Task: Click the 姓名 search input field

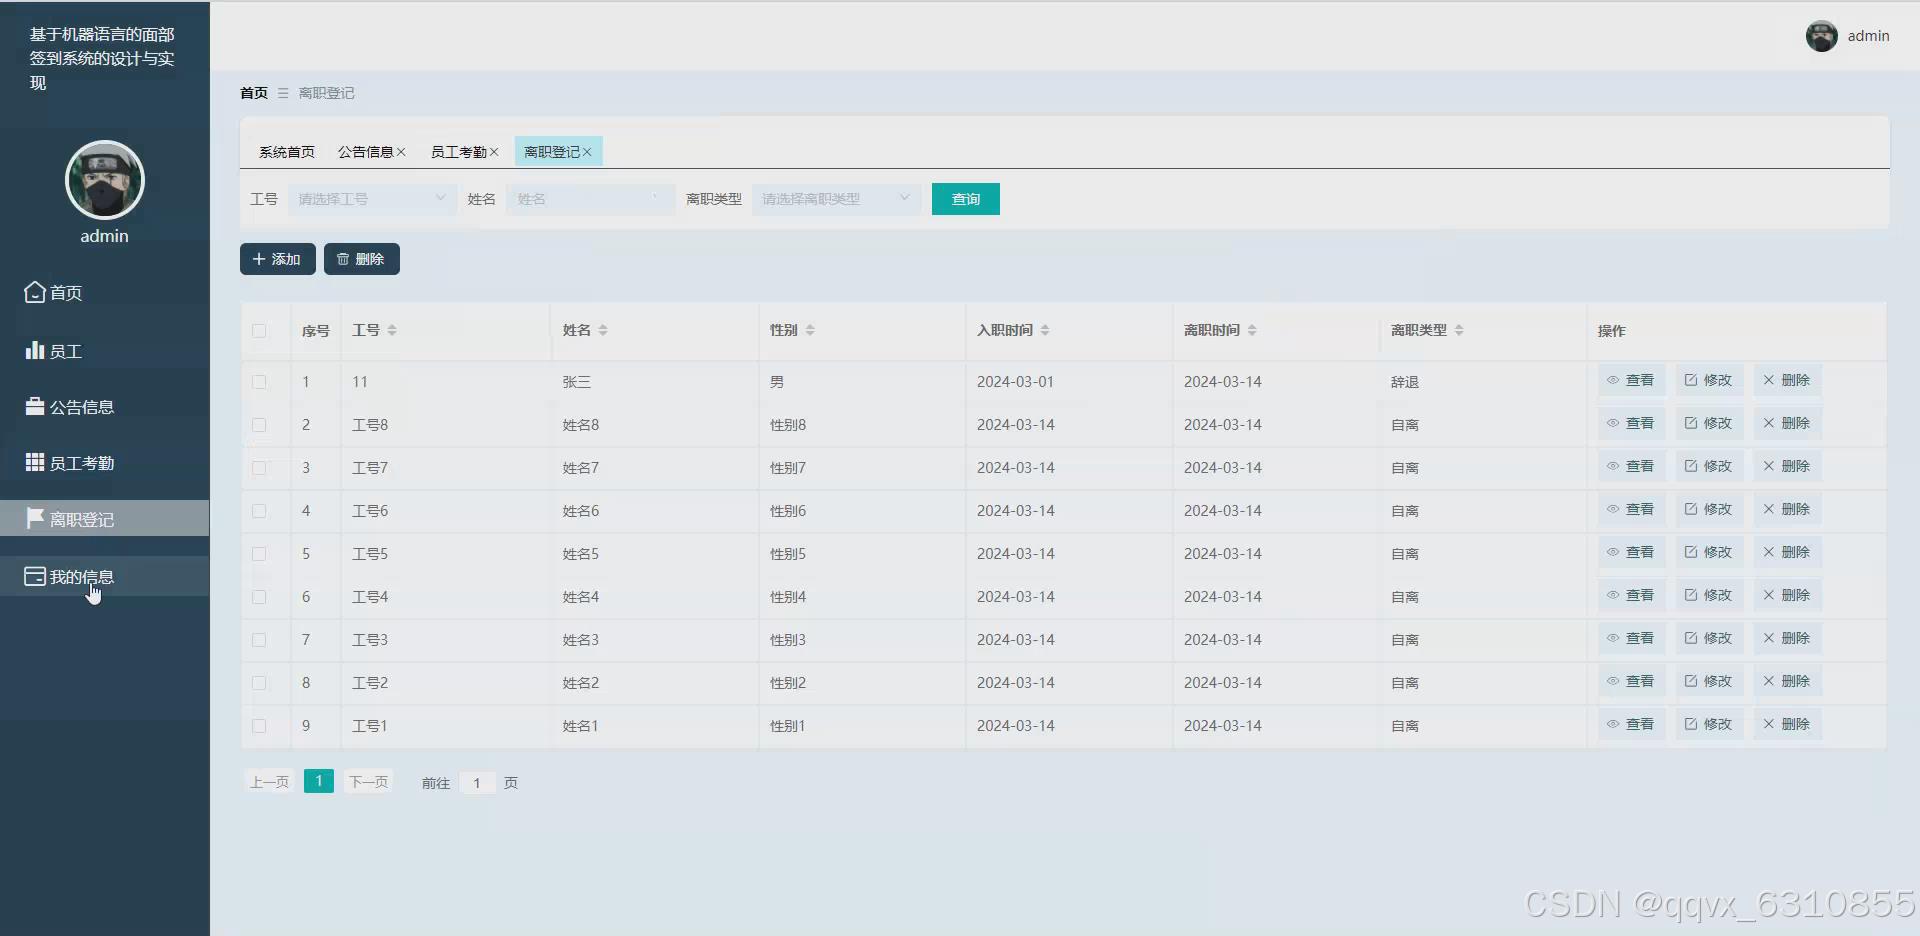Action: click(590, 199)
